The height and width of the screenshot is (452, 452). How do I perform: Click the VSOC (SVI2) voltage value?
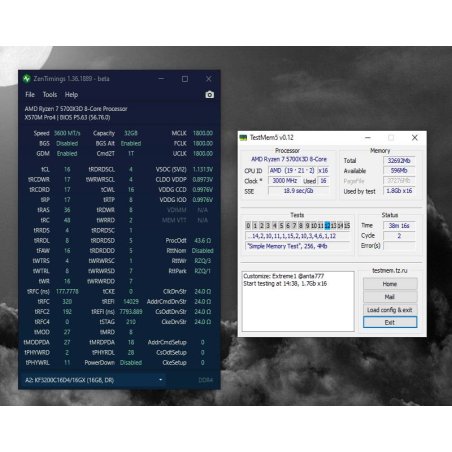tap(203, 169)
